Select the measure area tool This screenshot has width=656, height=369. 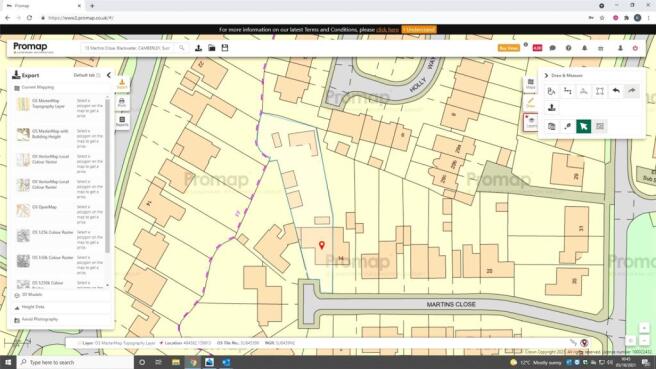pos(584,91)
